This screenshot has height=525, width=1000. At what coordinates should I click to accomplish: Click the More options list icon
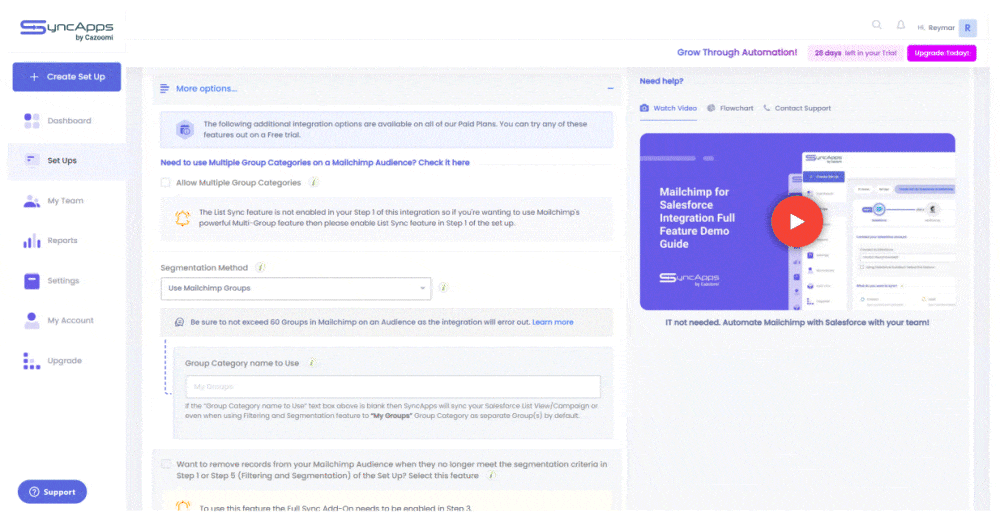point(165,89)
